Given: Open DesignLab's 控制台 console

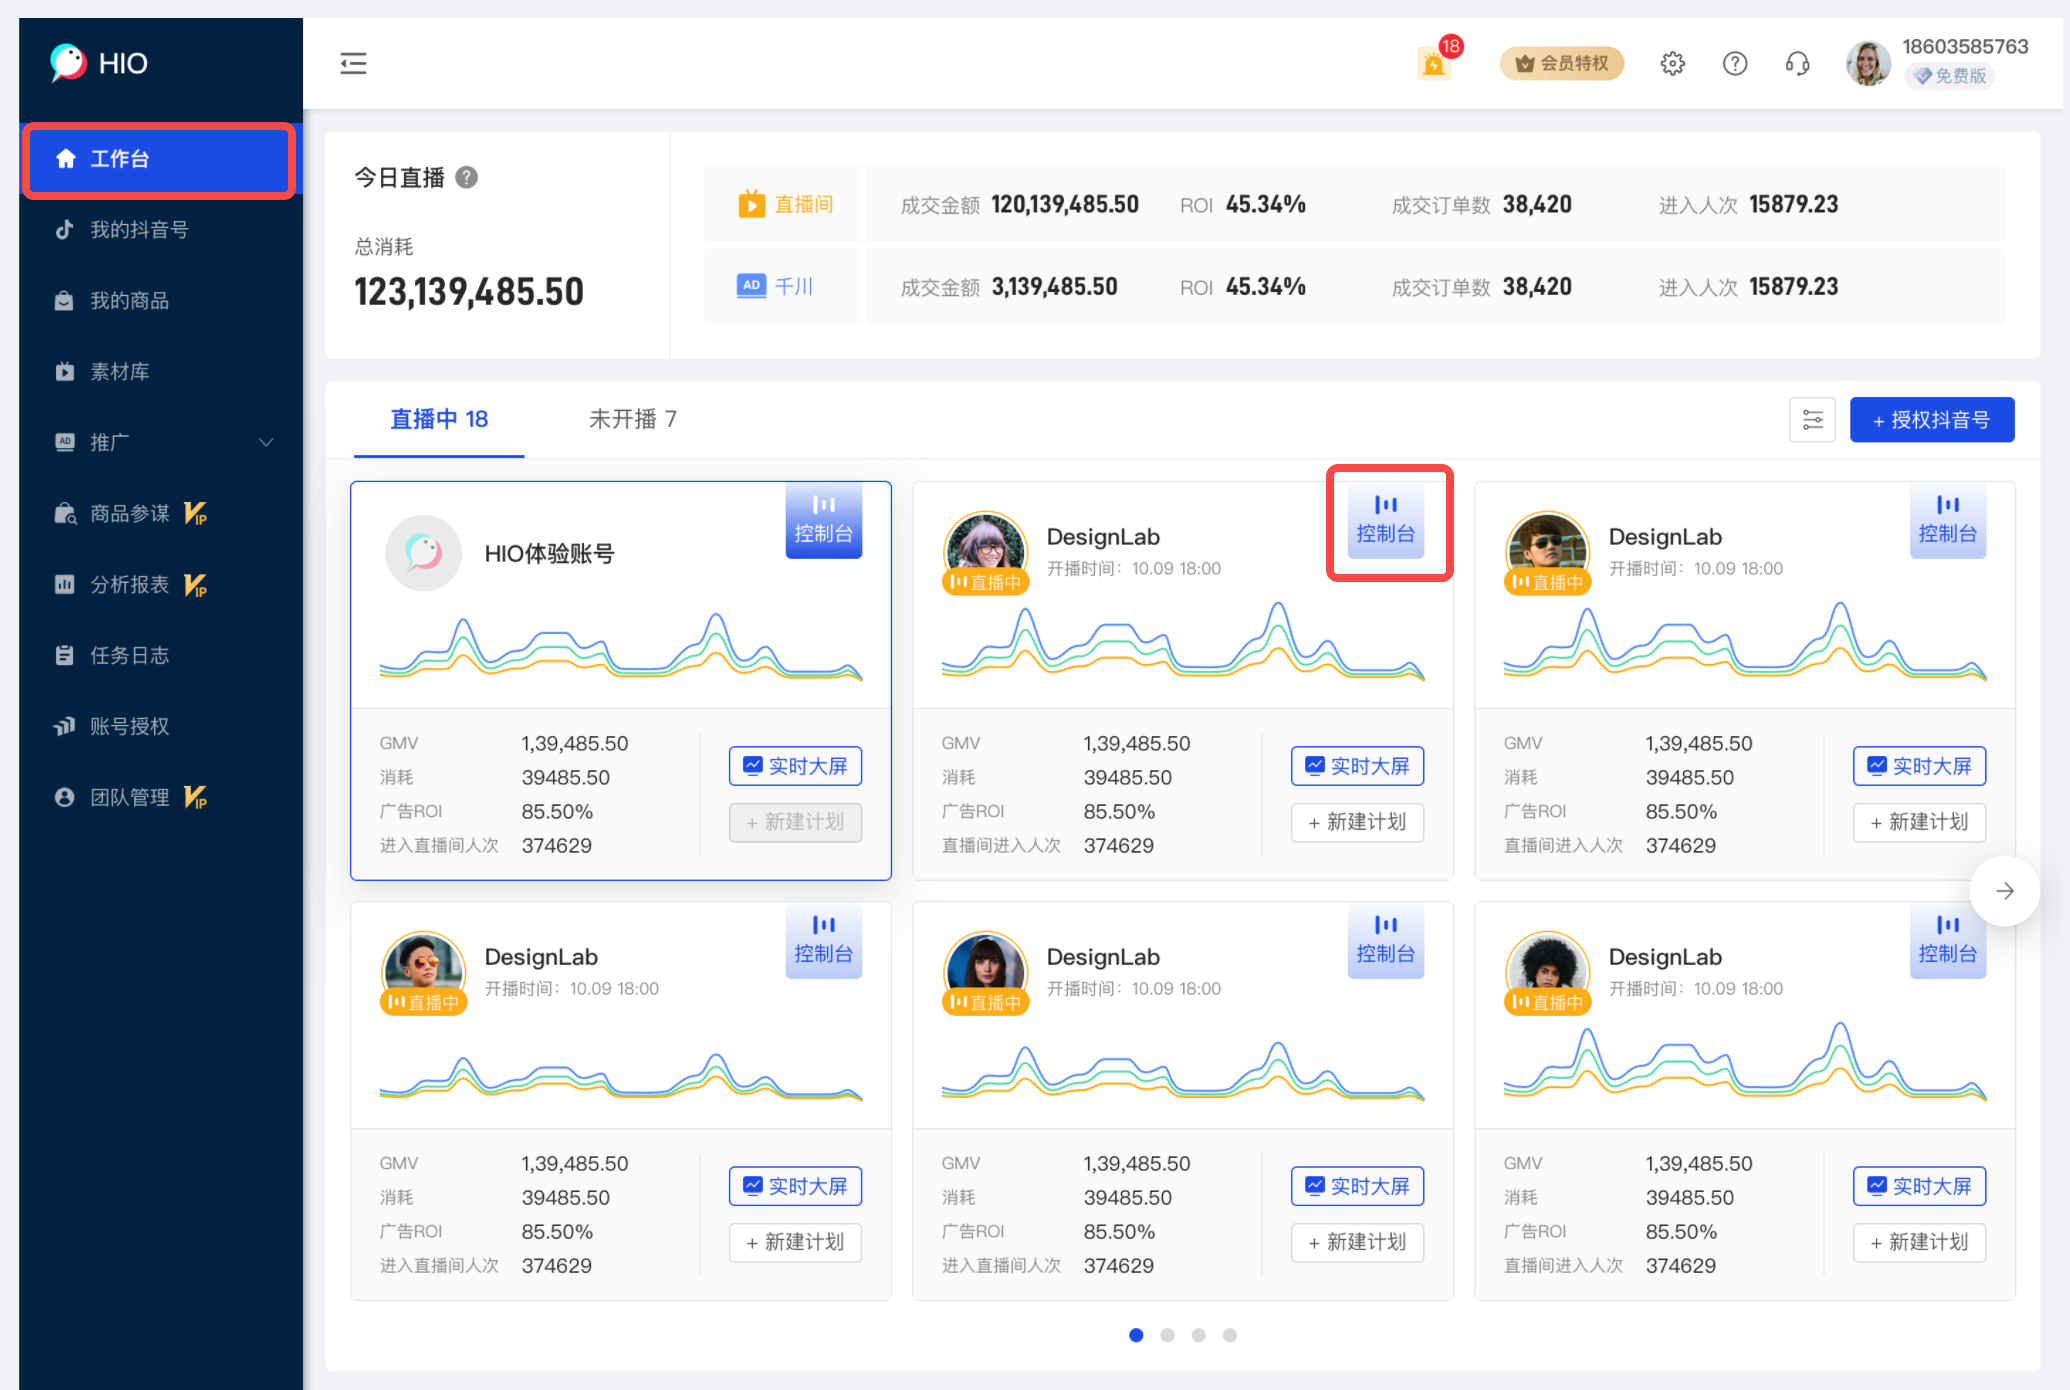Looking at the screenshot, I should (x=1387, y=521).
